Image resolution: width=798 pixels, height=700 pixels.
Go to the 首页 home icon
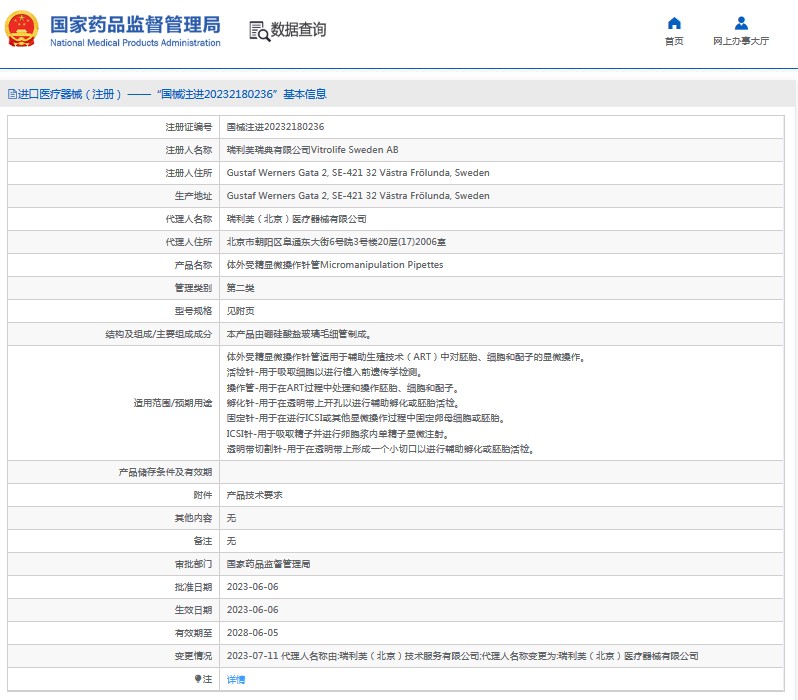tap(674, 23)
